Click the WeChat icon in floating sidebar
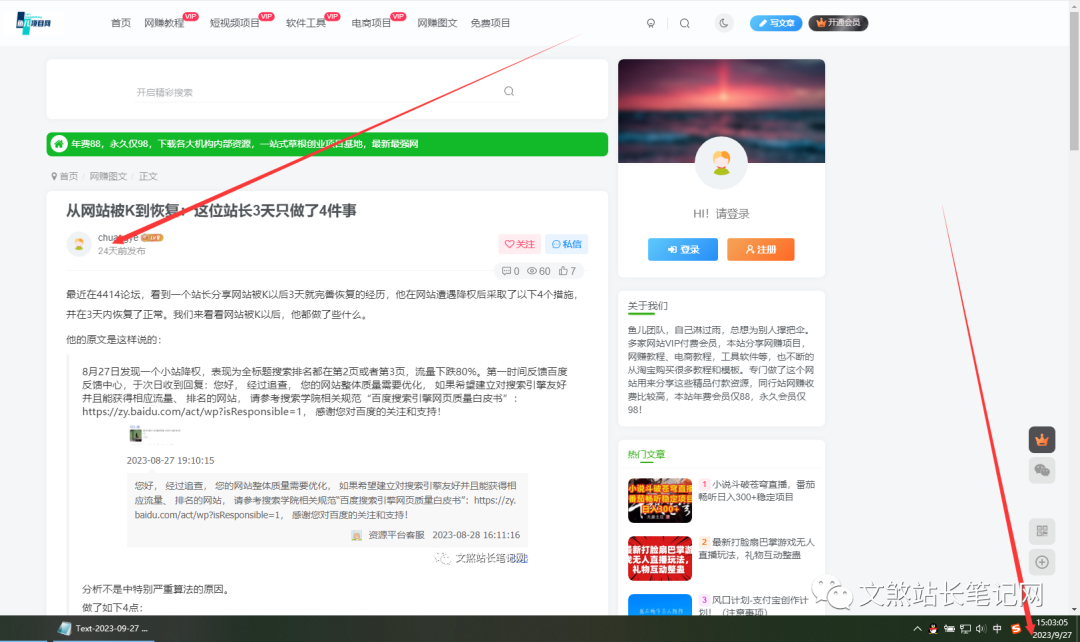 [x=1041, y=470]
